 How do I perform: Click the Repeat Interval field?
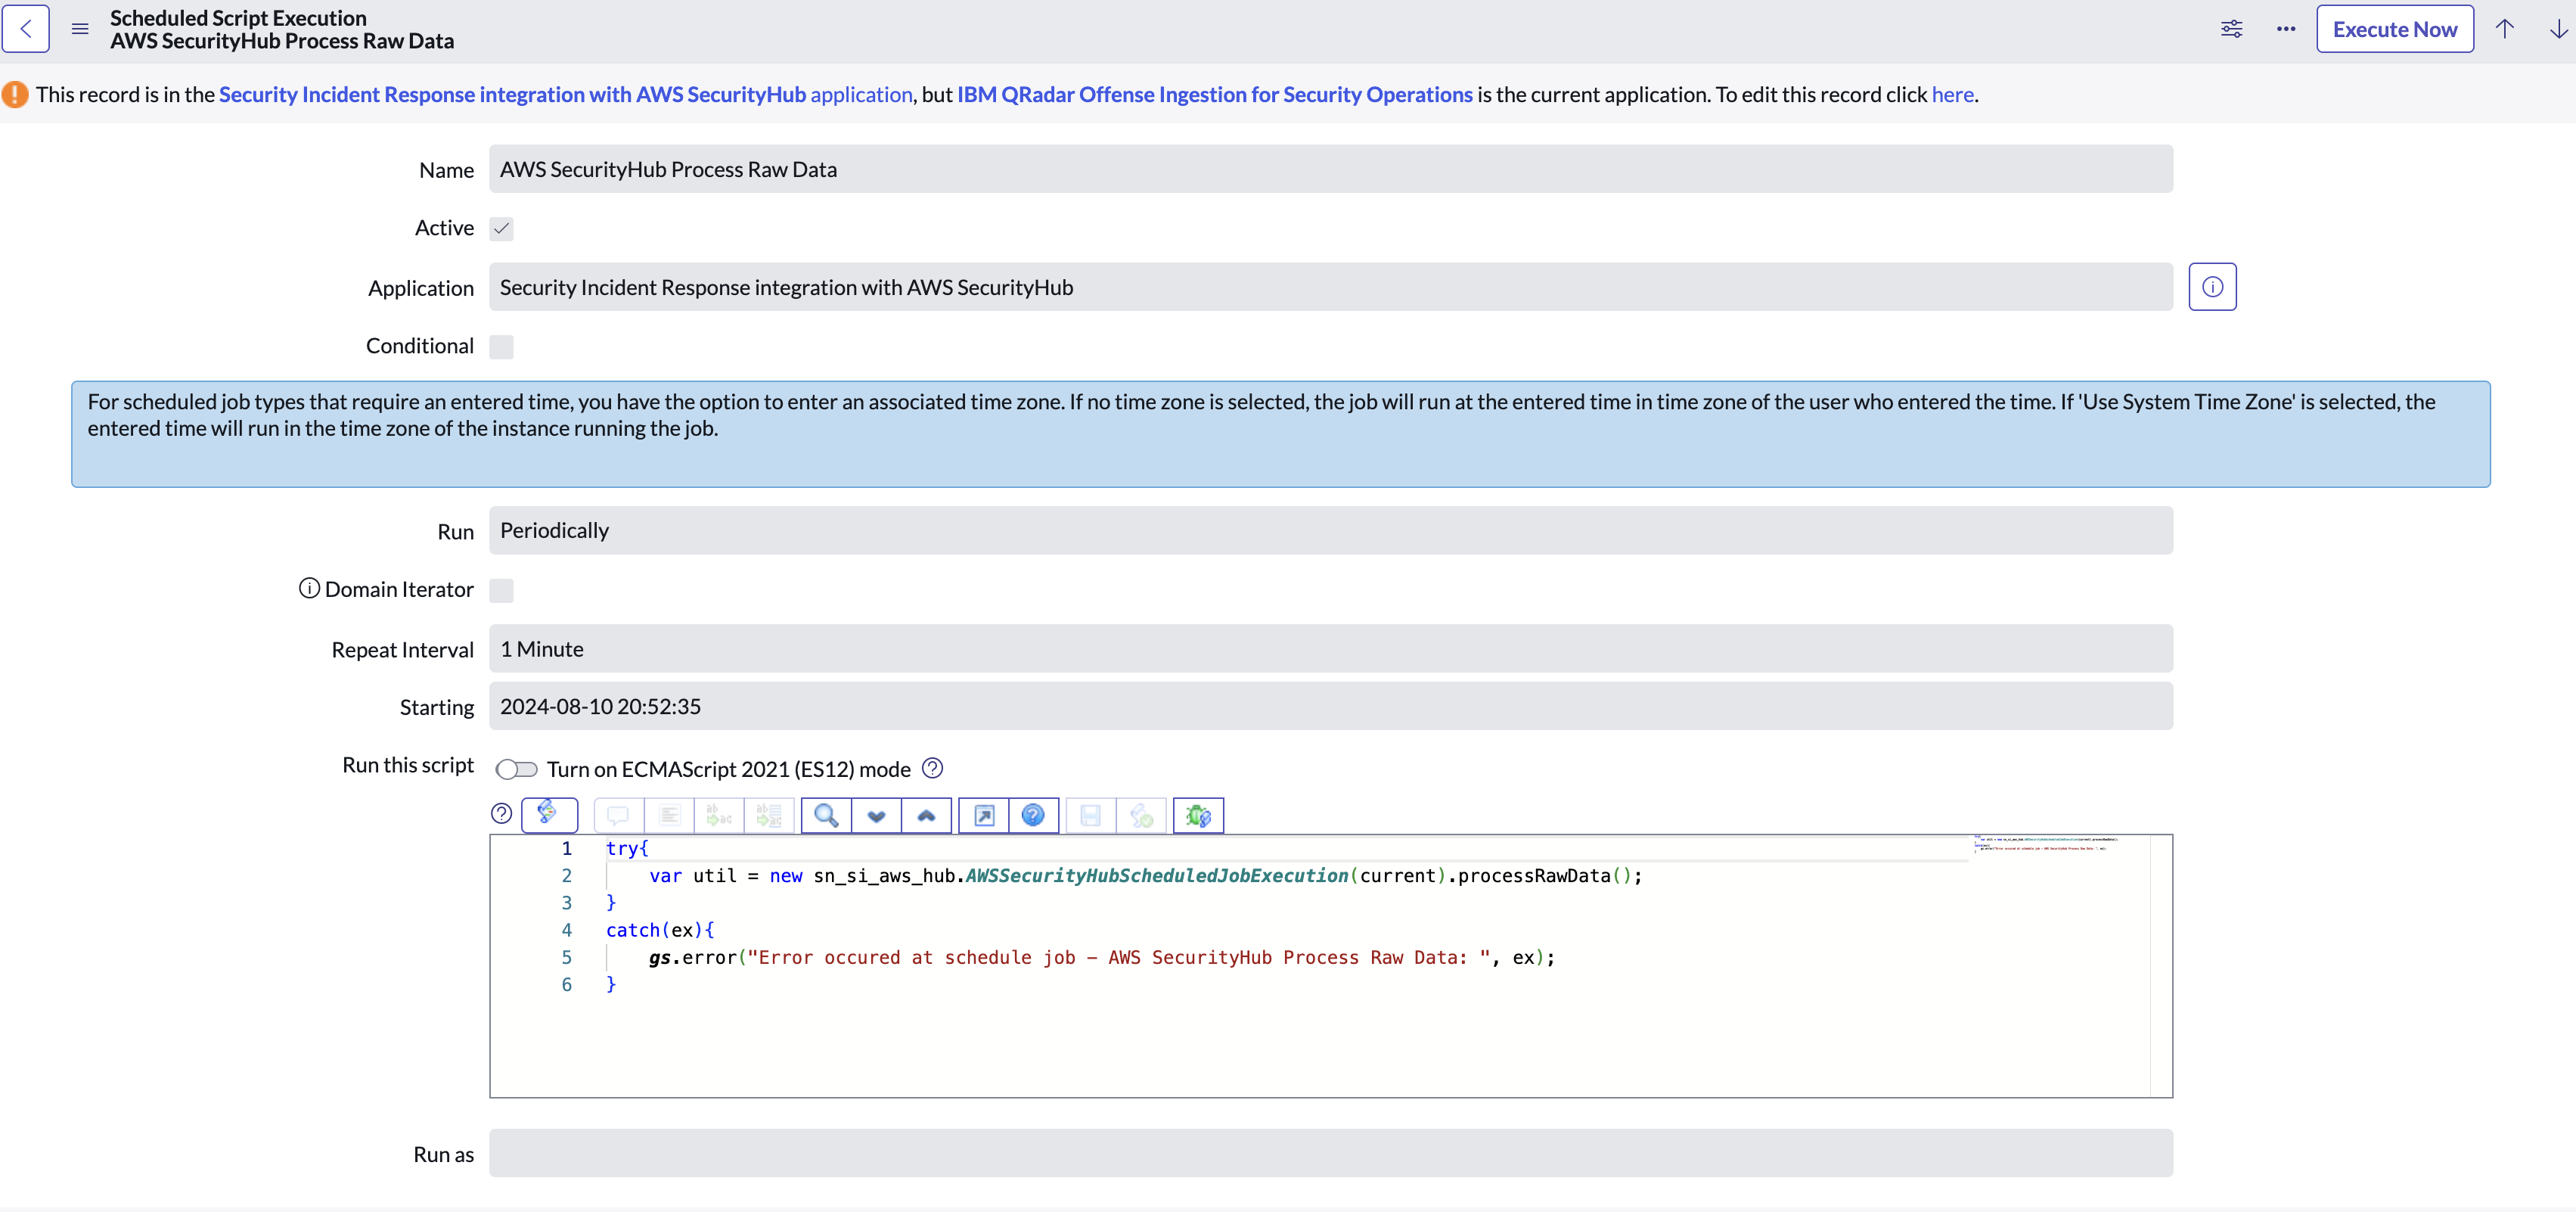(x=1330, y=649)
